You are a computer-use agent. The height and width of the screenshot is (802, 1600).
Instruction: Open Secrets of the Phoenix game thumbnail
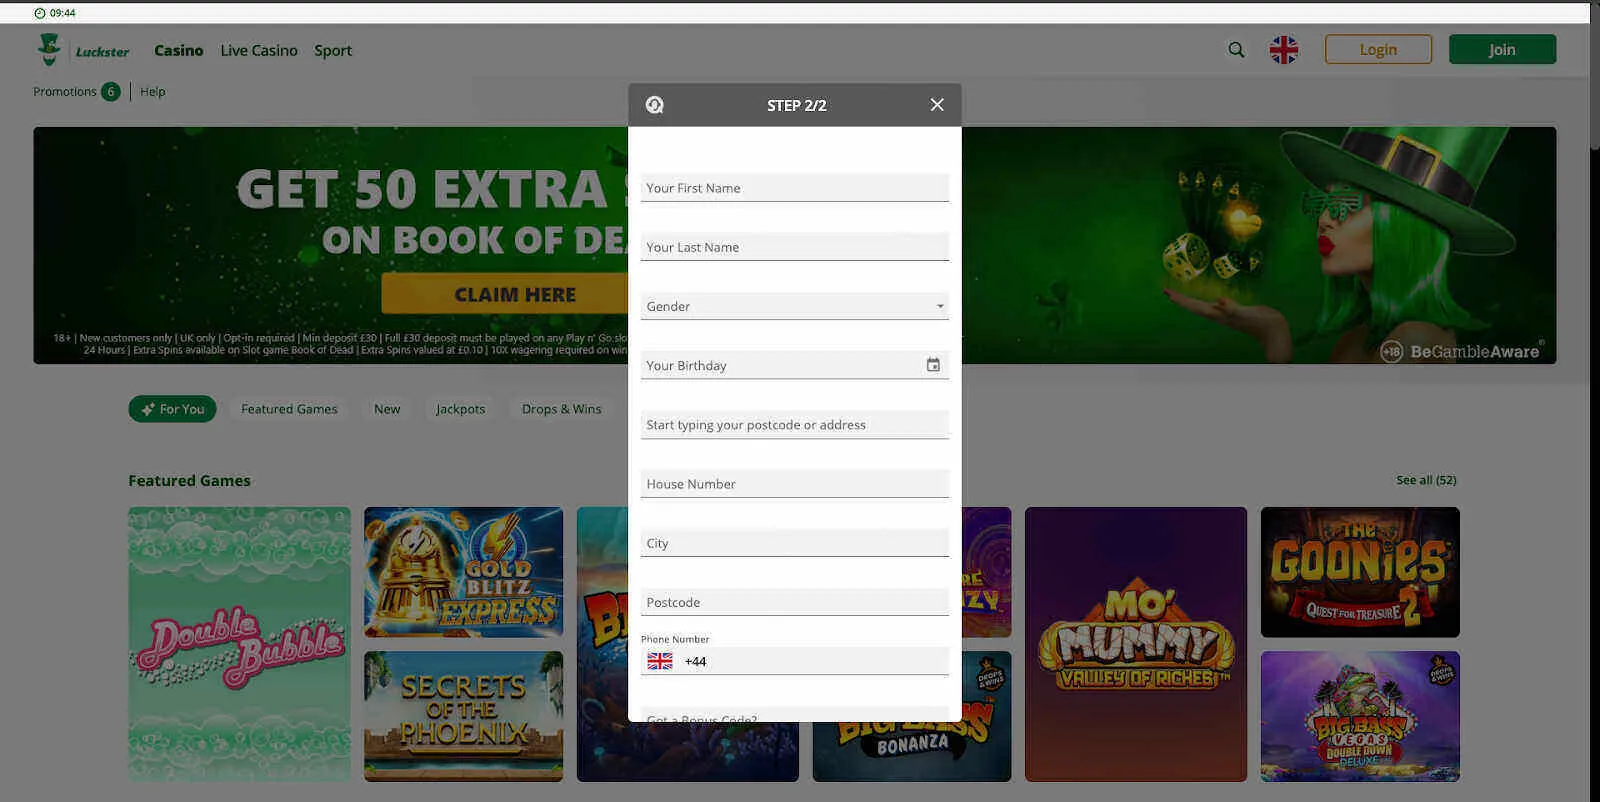tap(463, 716)
